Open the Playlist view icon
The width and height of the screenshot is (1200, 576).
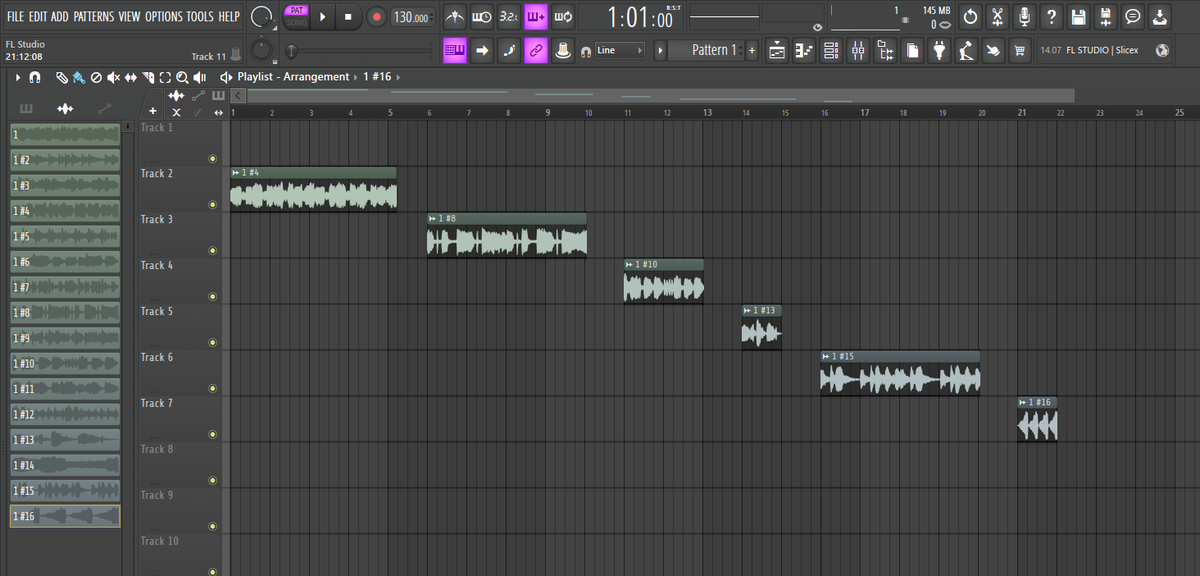(777, 50)
